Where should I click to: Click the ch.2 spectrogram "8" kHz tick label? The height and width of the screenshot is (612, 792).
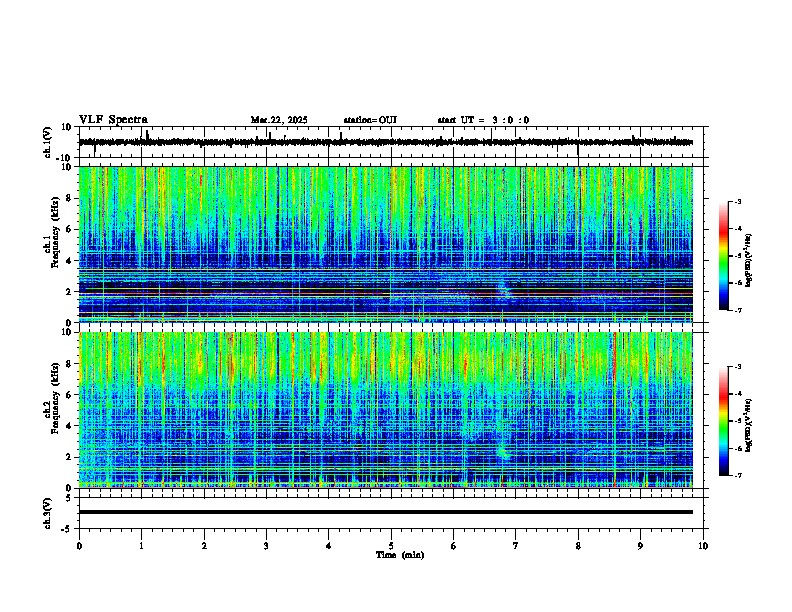pyautogui.click(x=70, y=364)
